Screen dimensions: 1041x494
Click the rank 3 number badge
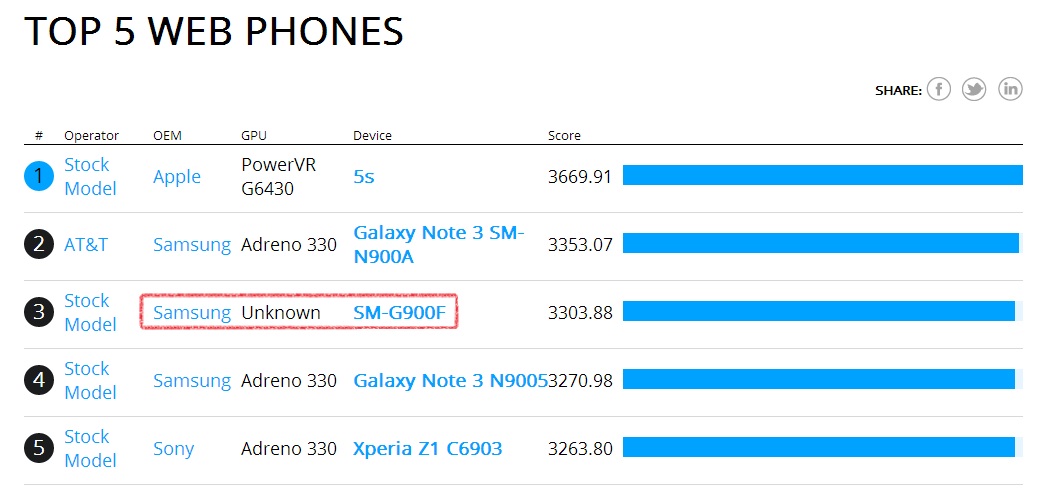coord(38,313)
